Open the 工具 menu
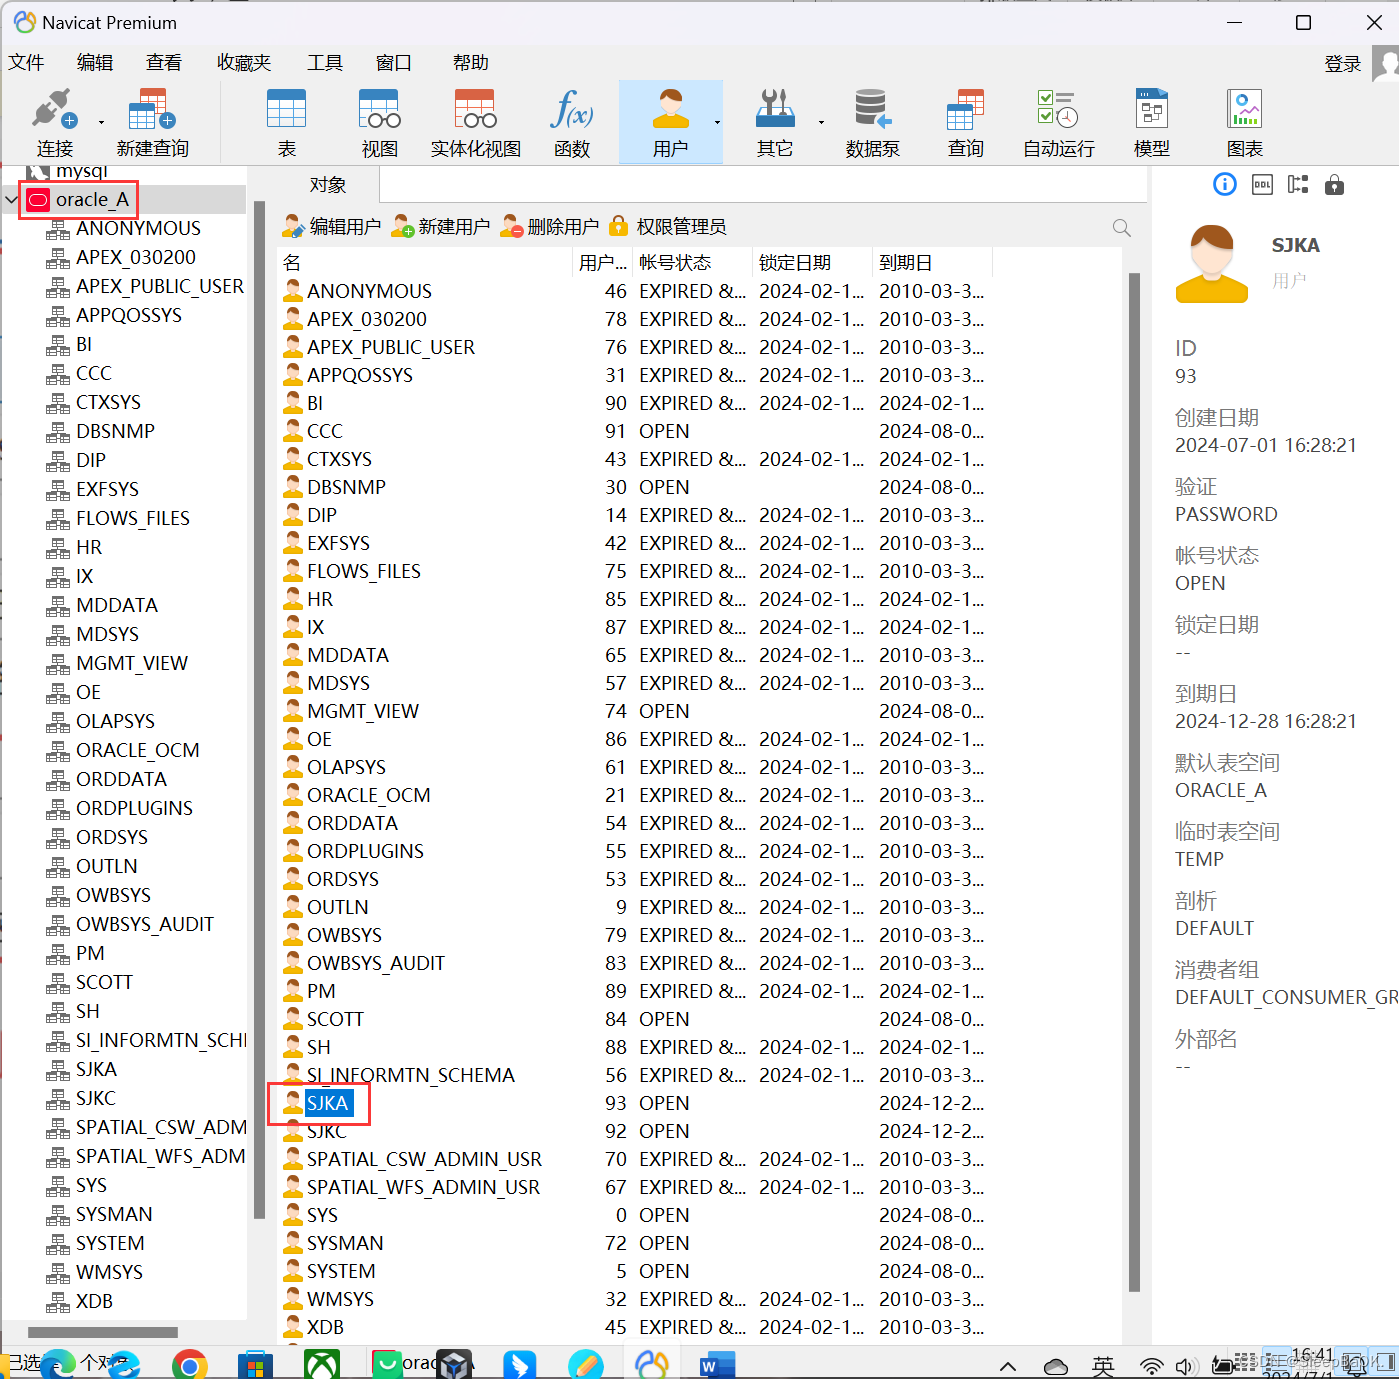This screenshot has width=1399, height=1379. (324, 62)
